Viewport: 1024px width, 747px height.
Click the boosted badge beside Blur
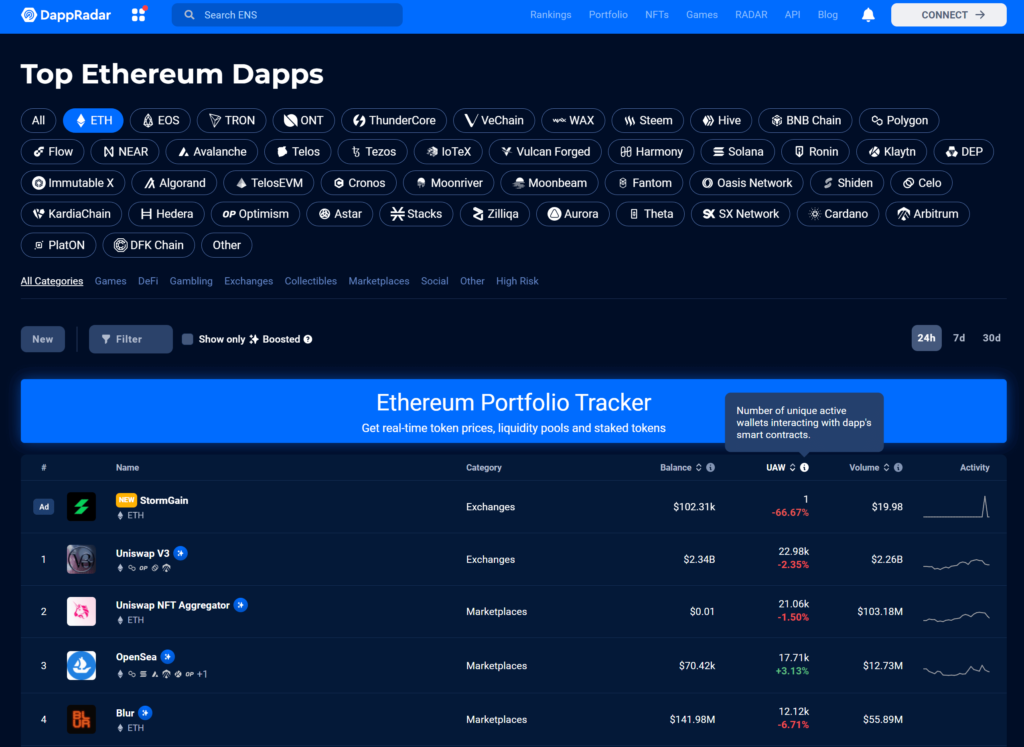point(146,713)
